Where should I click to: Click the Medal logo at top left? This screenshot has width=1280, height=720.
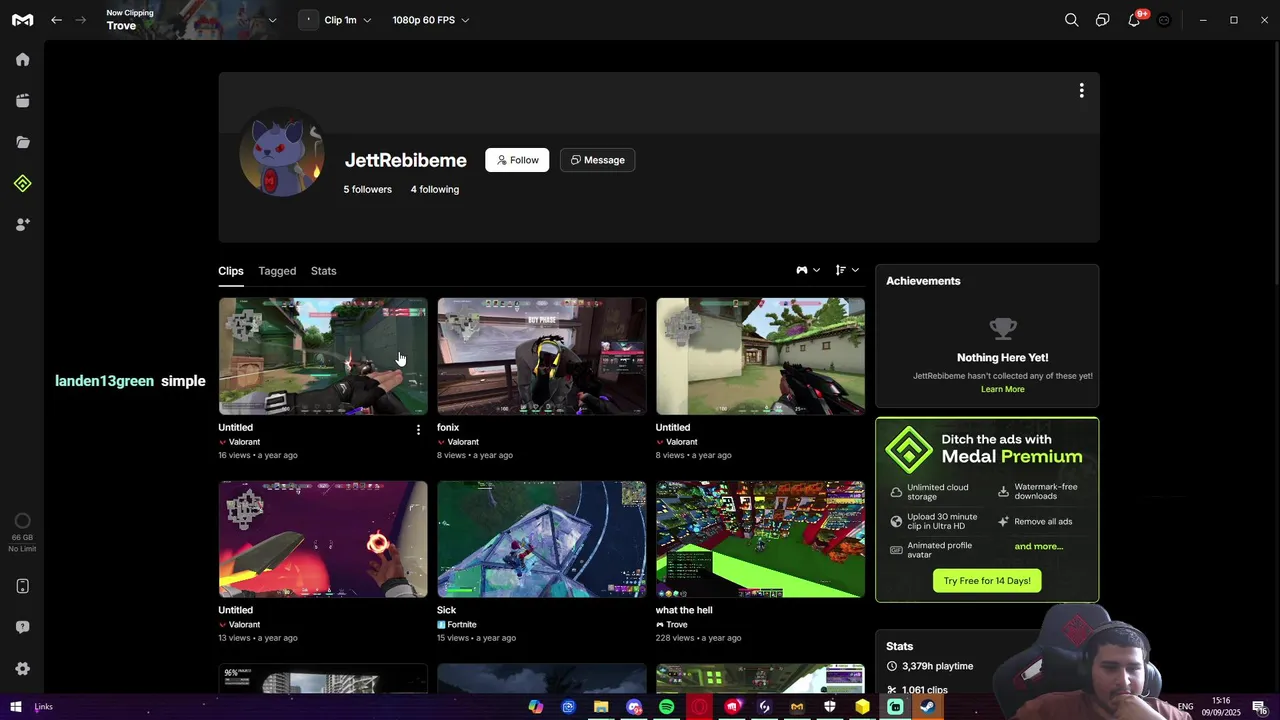point(22,20)
